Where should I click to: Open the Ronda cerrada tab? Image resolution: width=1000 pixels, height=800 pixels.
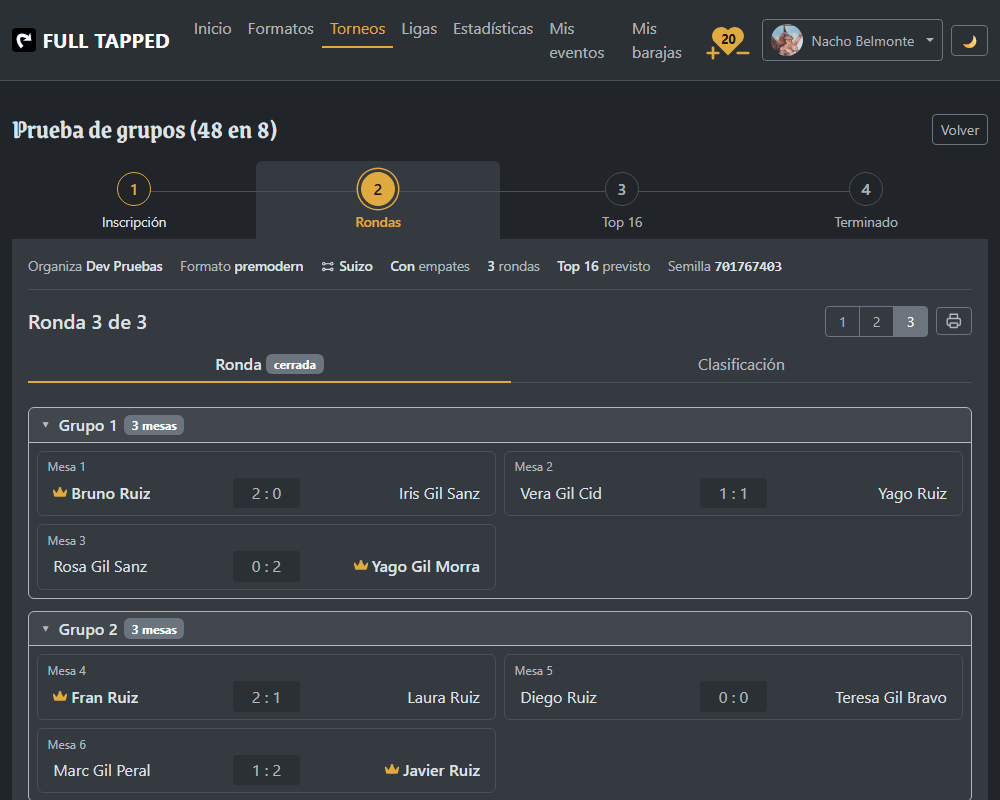tap(269, 364)
